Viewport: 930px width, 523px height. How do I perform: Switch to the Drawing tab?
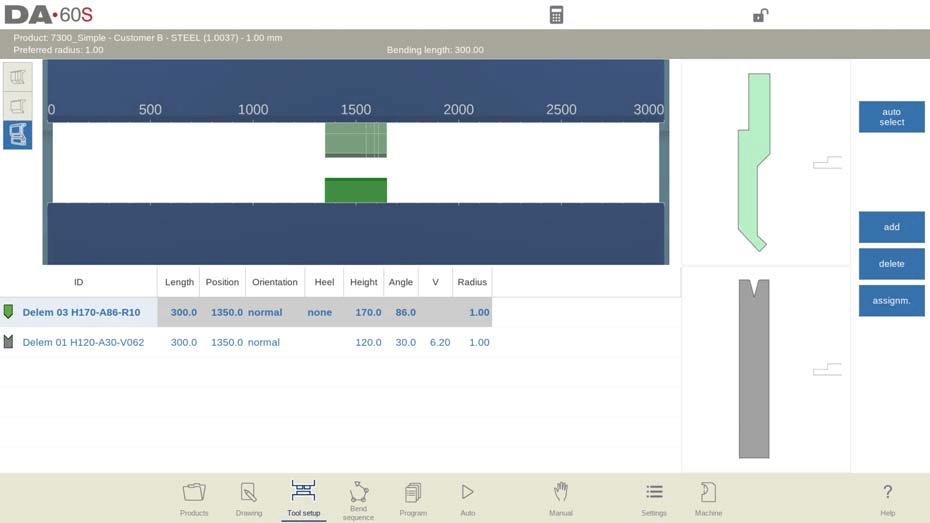249,498
